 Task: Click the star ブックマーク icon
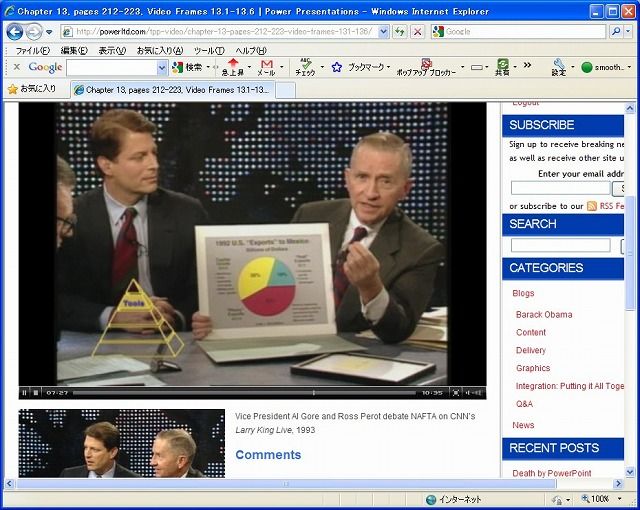pyautogui.click(x=337, y=67)
